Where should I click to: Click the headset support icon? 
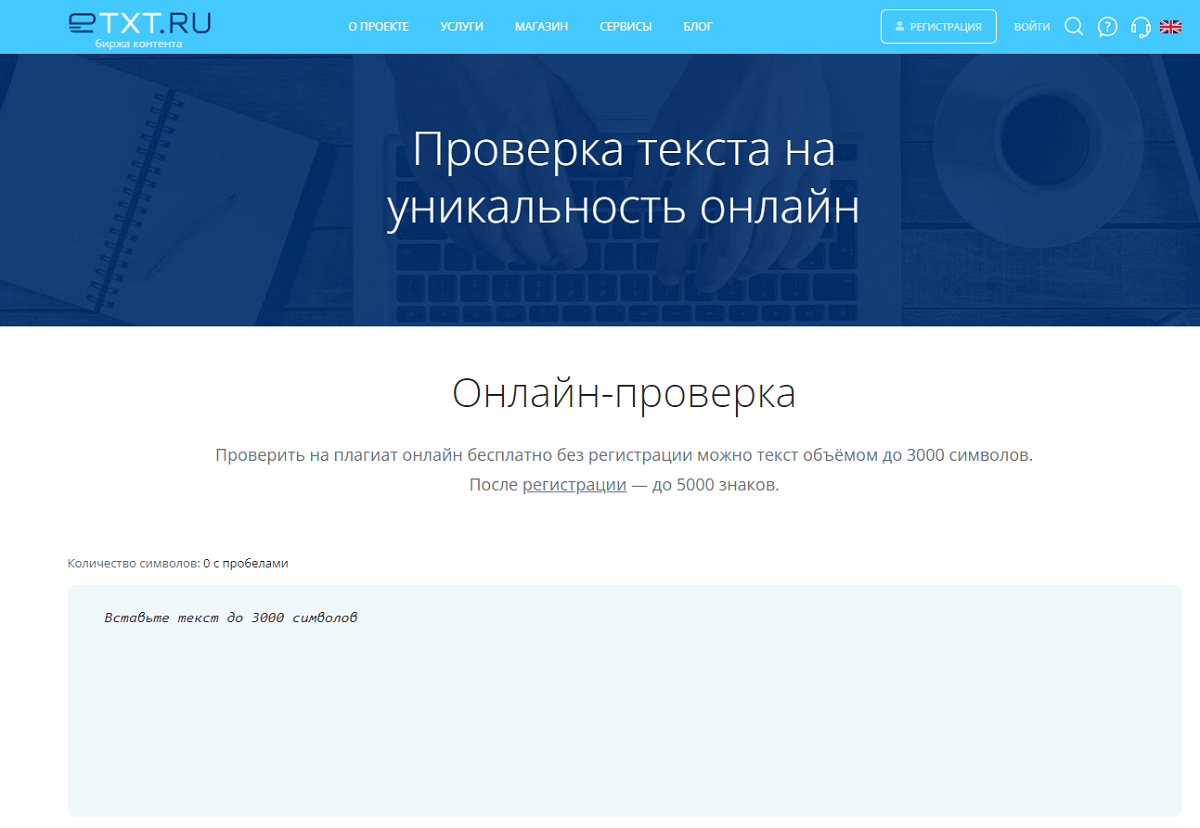click(x=1139, y=27)
